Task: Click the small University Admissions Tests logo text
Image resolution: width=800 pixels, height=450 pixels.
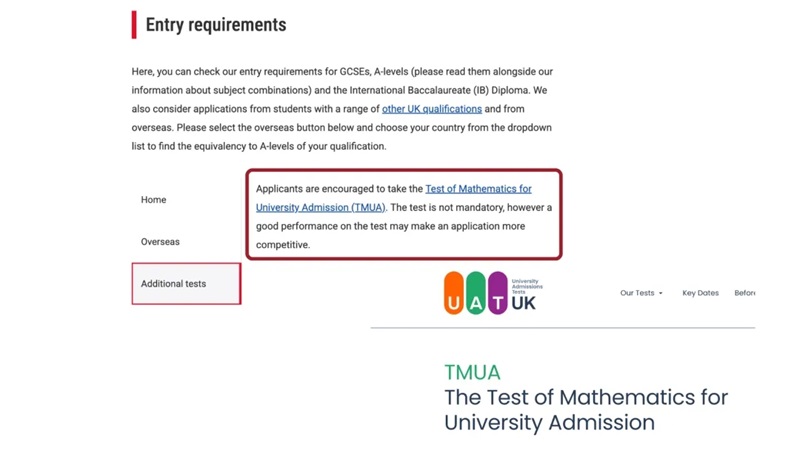Action: pos(525,285)
